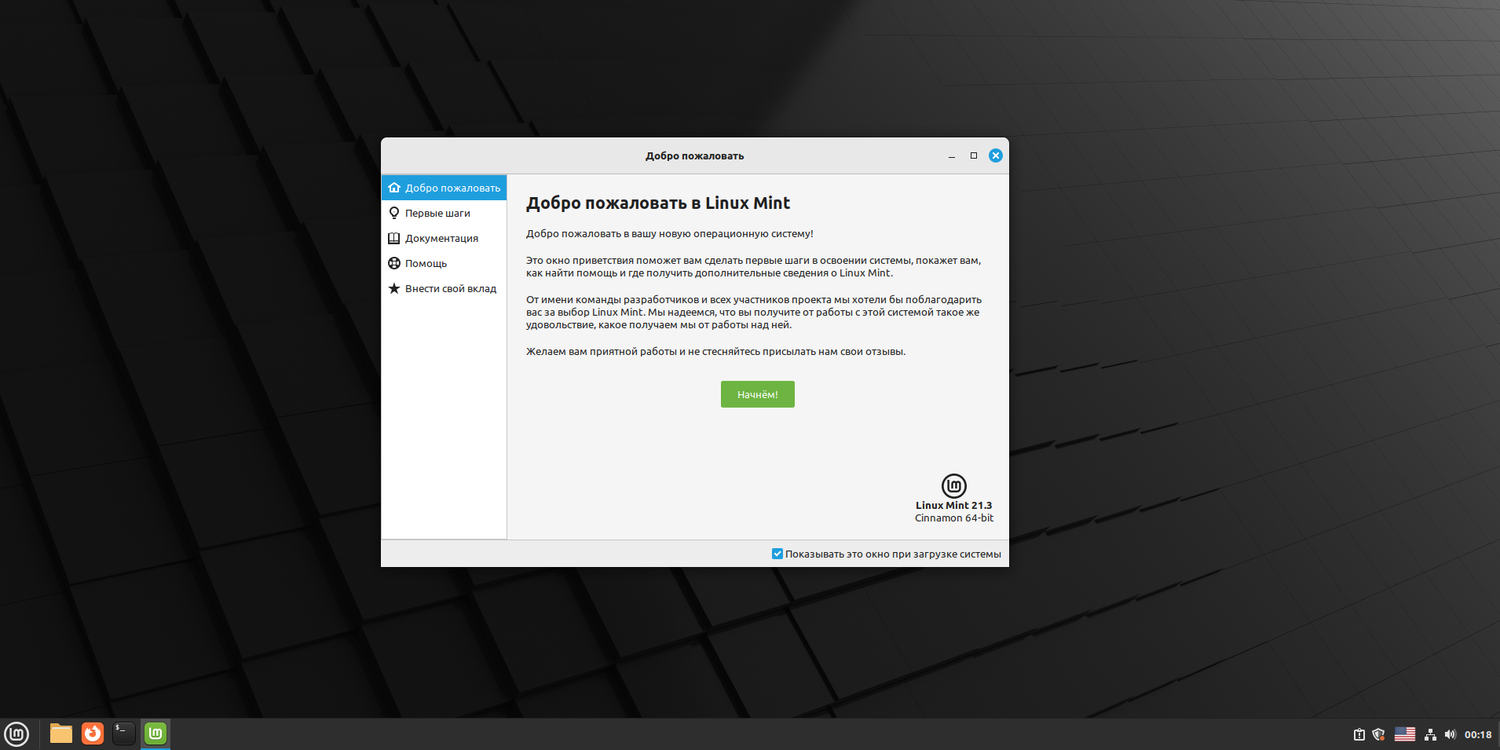1500x750 pixels.
Task: Close the Welcome window
Action: point(996,156)
